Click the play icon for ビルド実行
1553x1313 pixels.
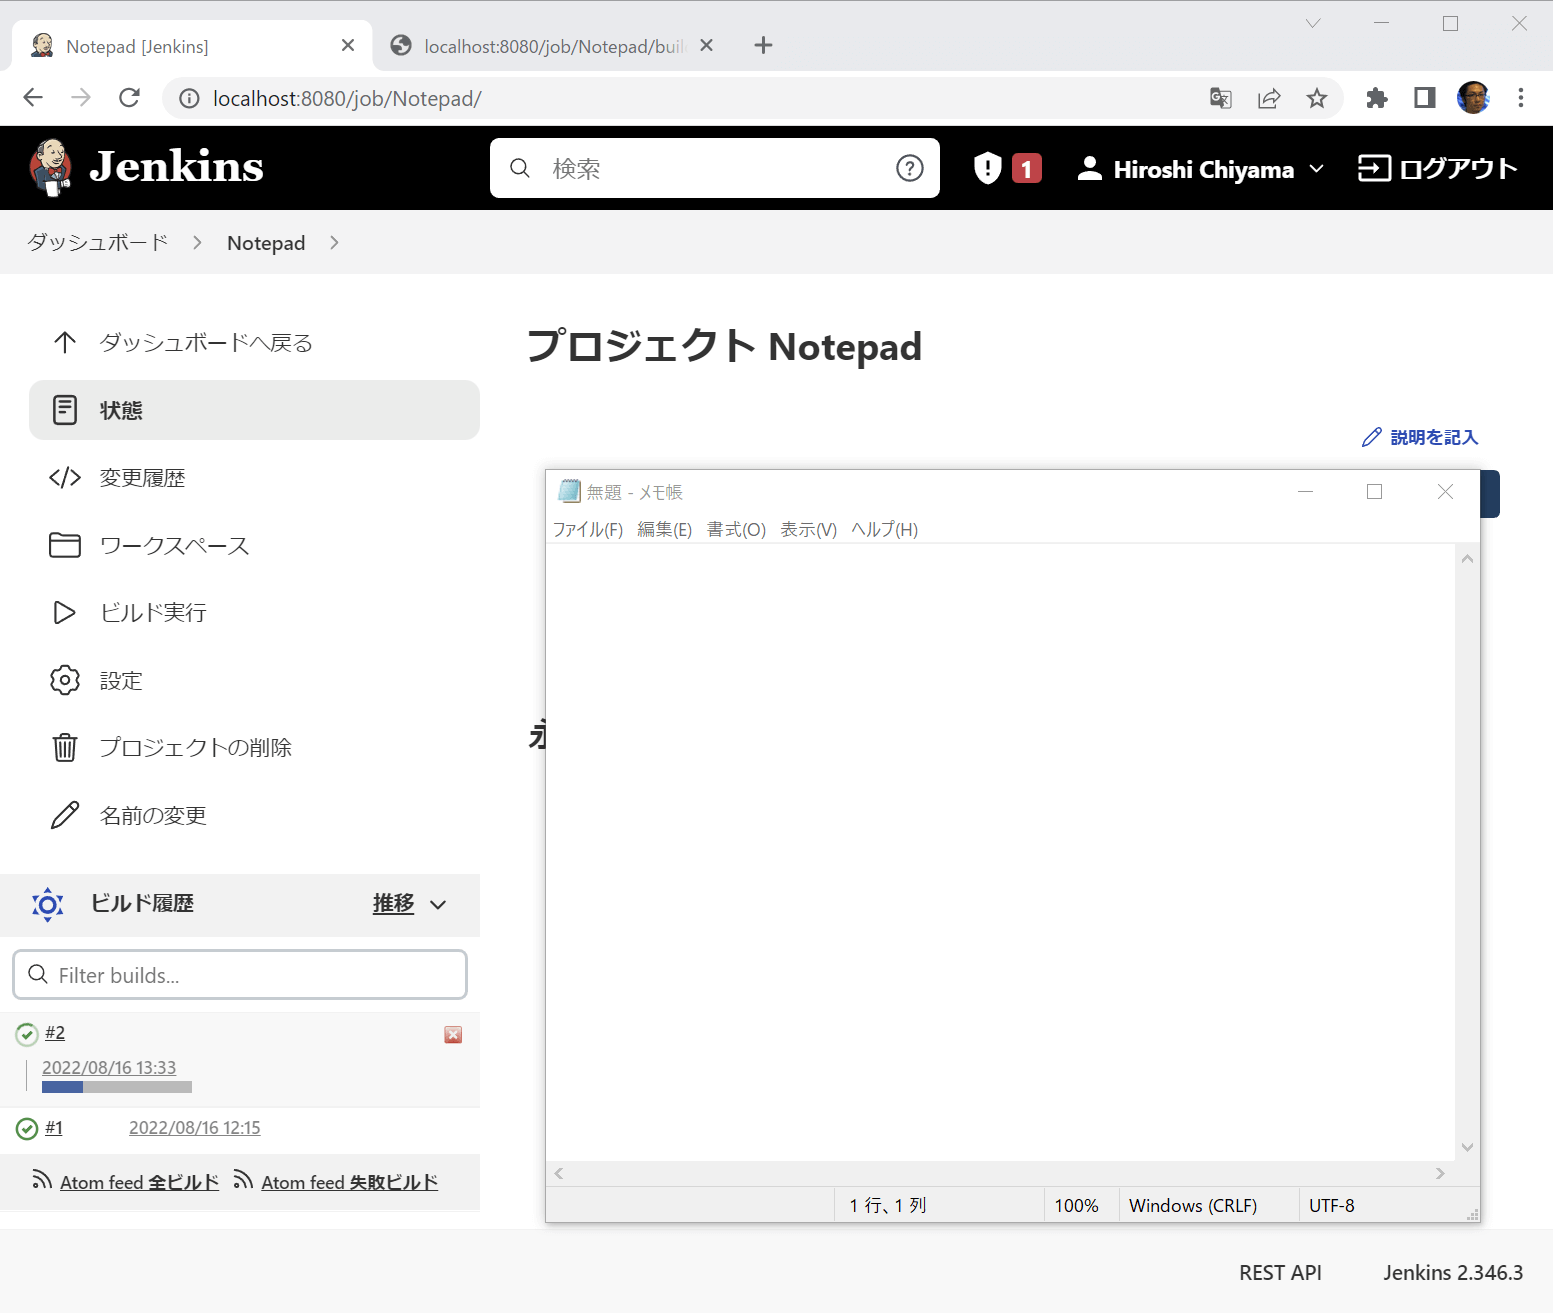(65, 613)
